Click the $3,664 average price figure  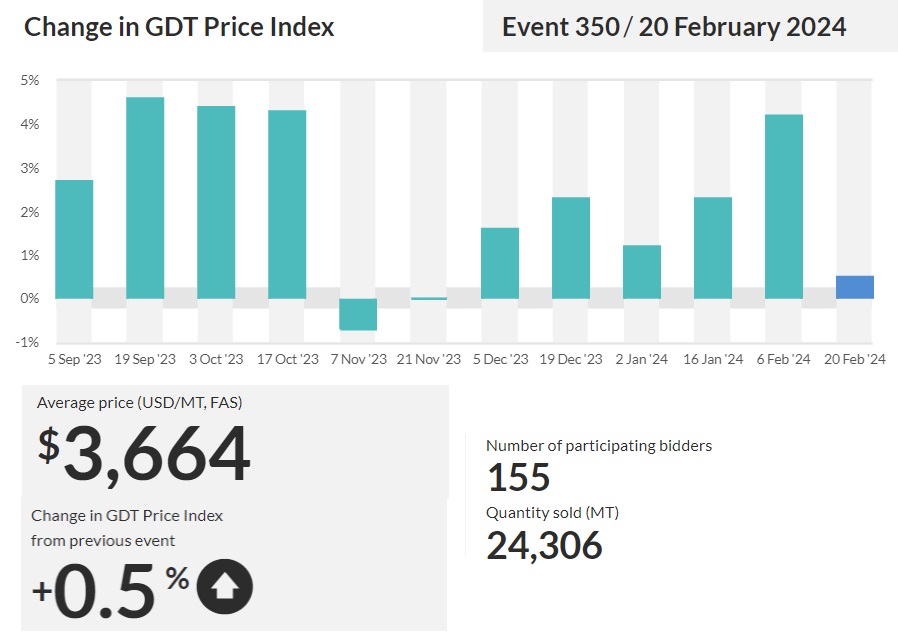(144, 453)
